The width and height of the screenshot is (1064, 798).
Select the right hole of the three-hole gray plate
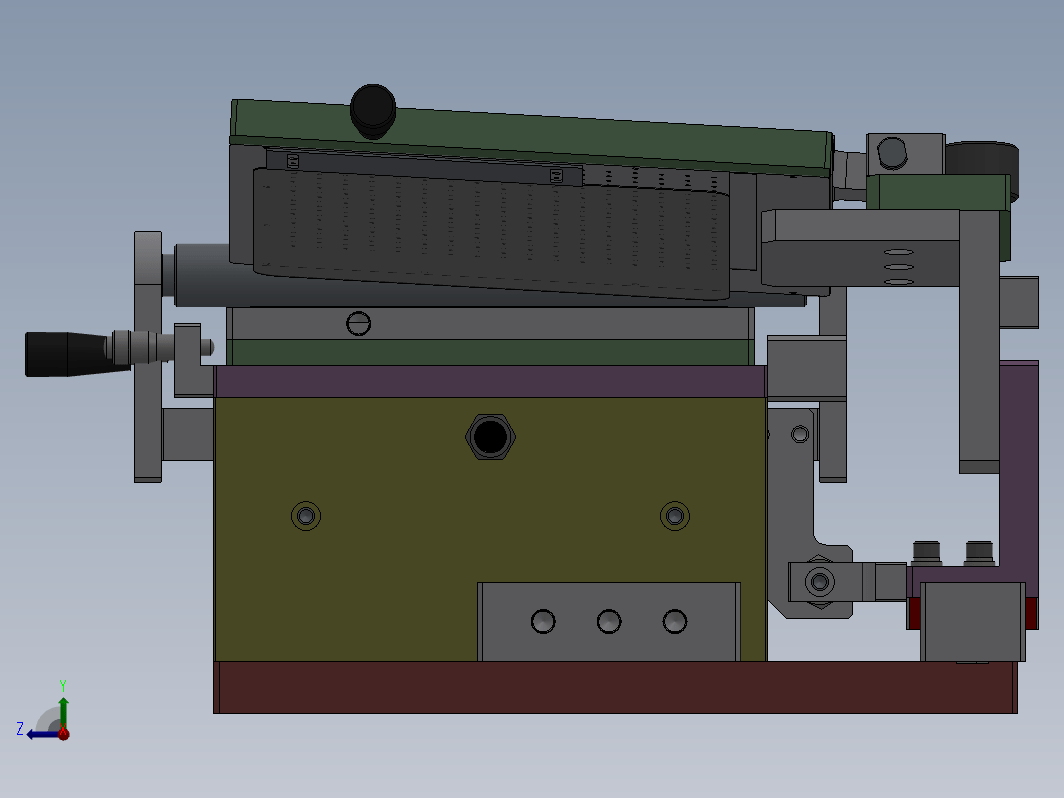[674, 621]
